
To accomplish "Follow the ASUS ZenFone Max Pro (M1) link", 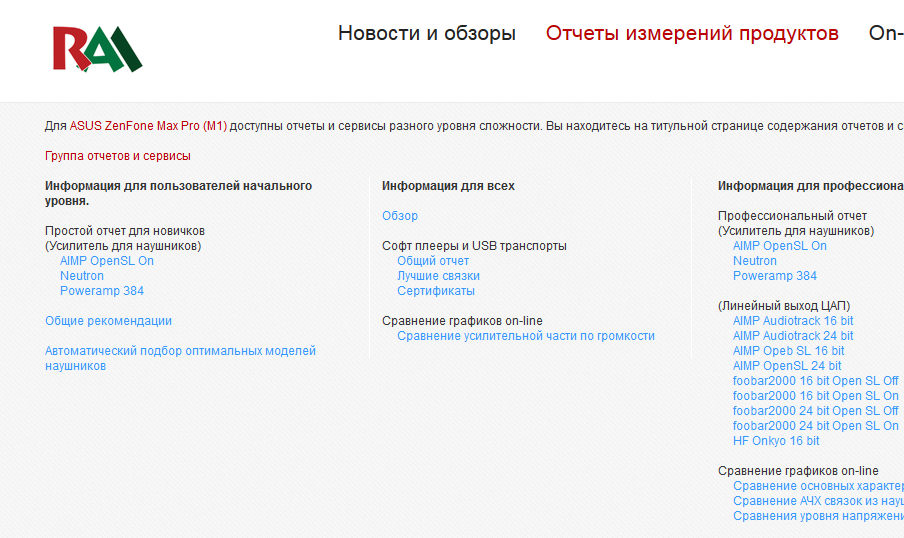I will pos(148,126).
